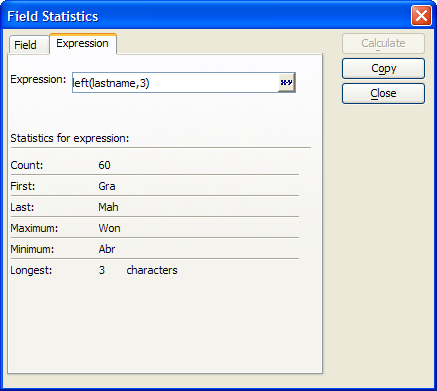The image size is (437, 391).
Task: Click the Last value Mah
Action: click(x=108, y=207)
